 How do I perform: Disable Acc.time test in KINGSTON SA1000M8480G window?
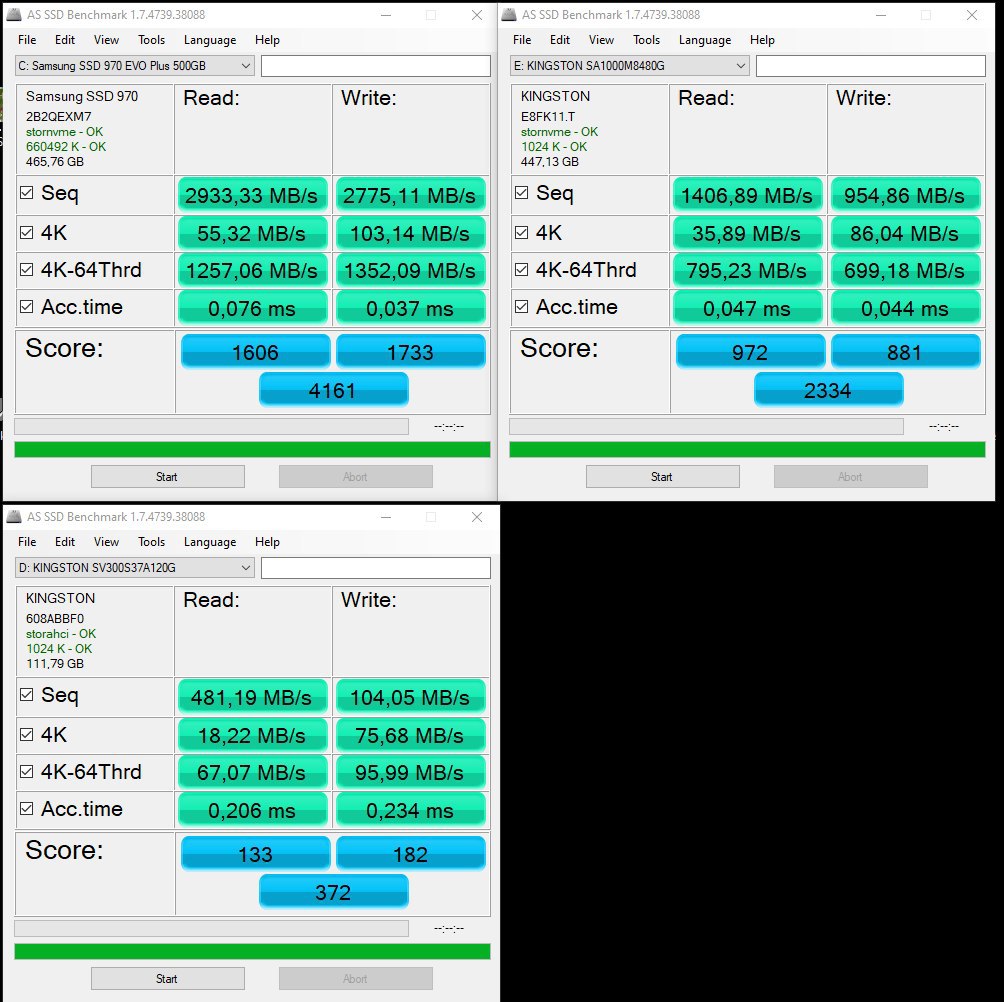click(521, 307)
